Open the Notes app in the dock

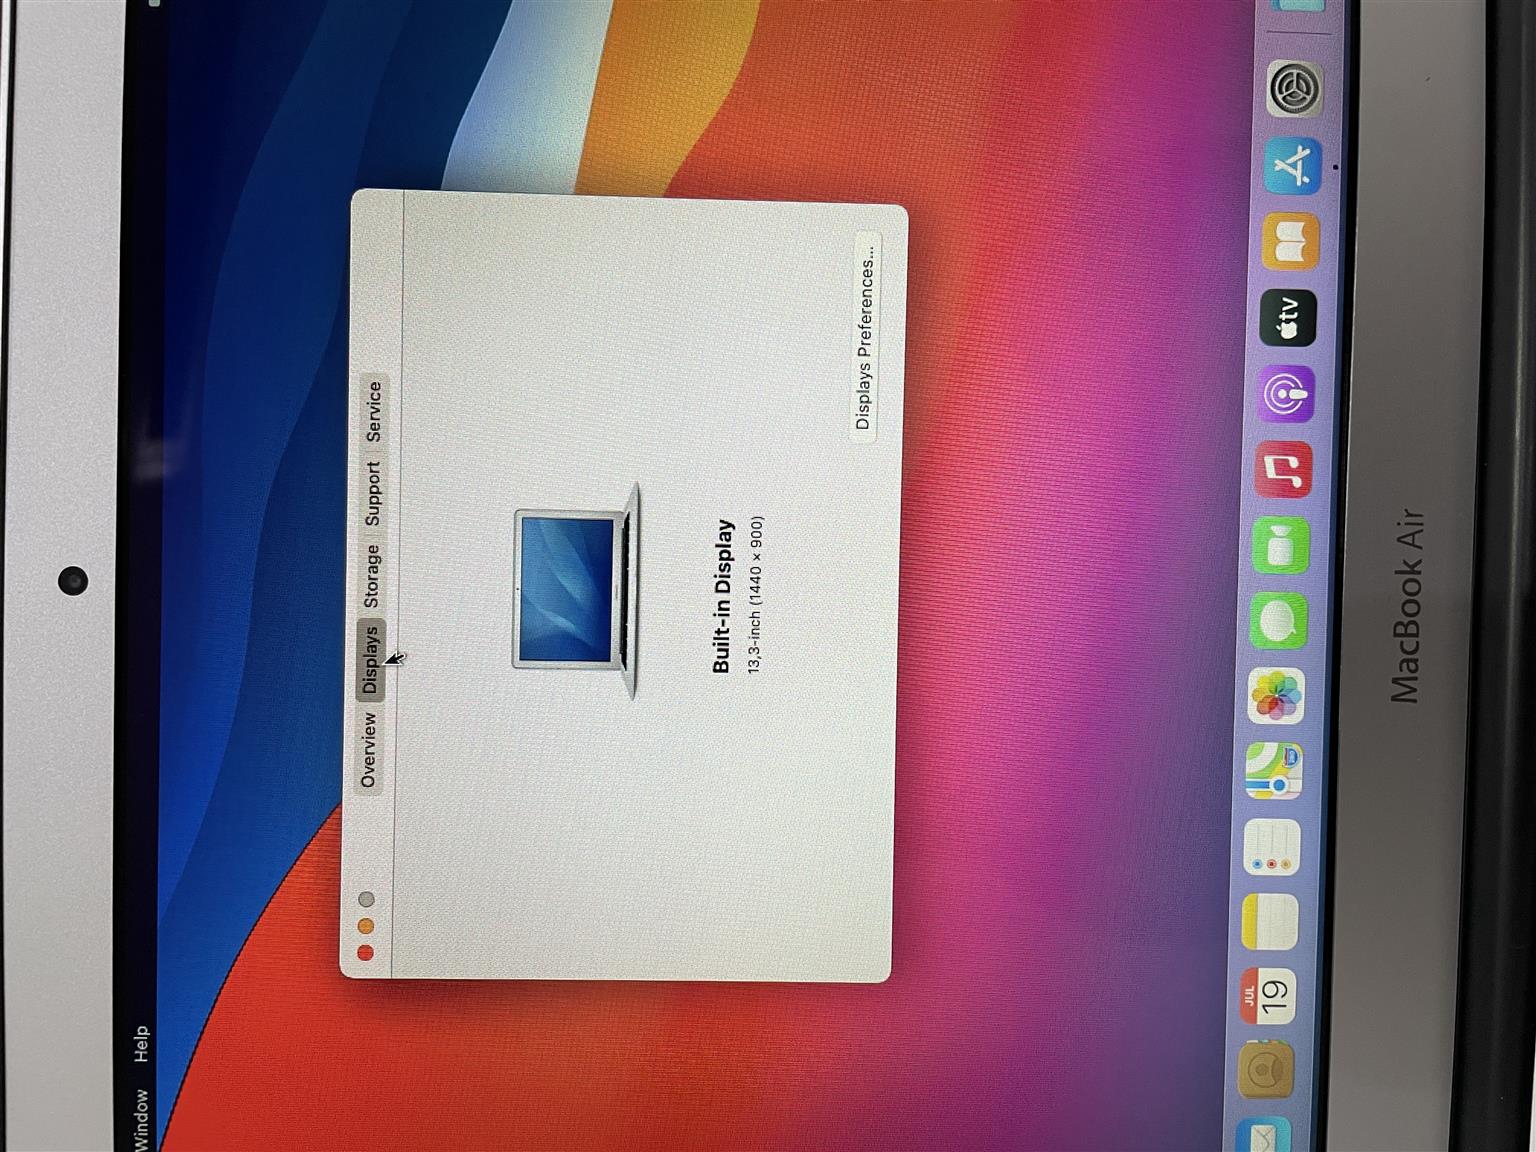(x=1270, y=922)
